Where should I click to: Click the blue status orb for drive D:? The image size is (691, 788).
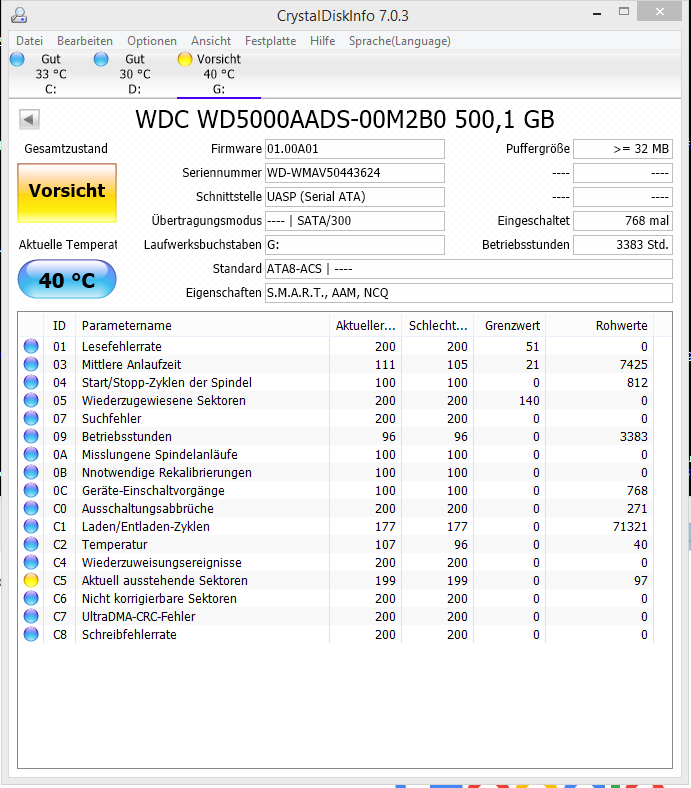click(101, 59)
